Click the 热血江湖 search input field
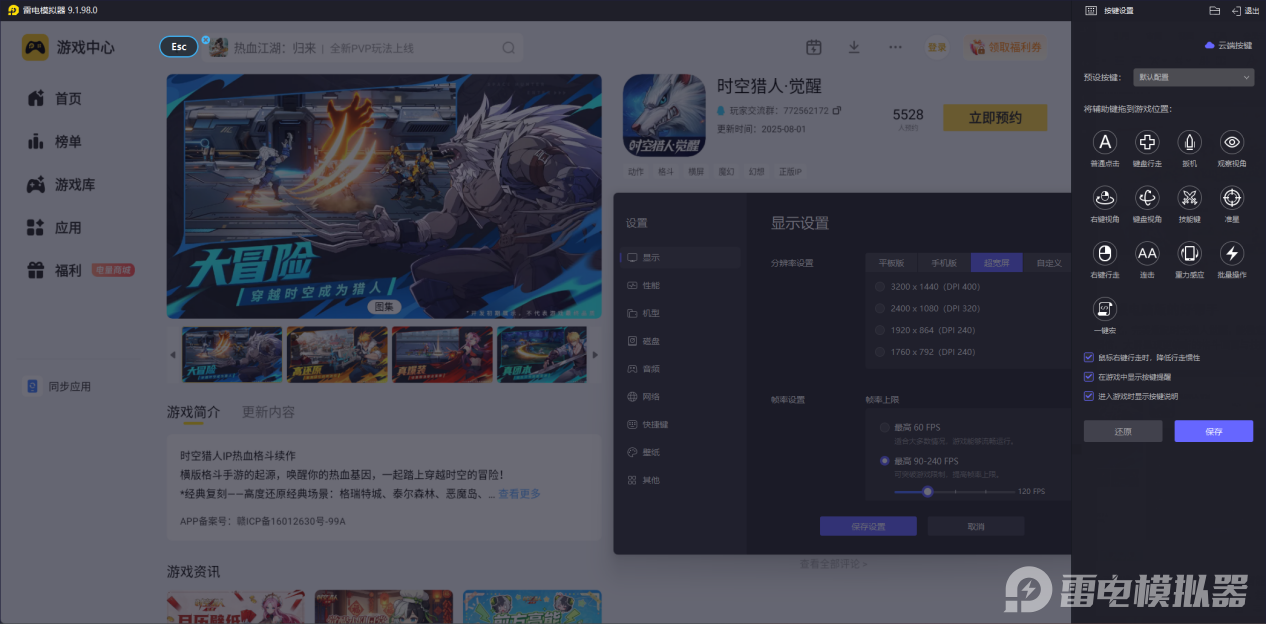This screenshot has height=624, width=1266. pos(365,48)
